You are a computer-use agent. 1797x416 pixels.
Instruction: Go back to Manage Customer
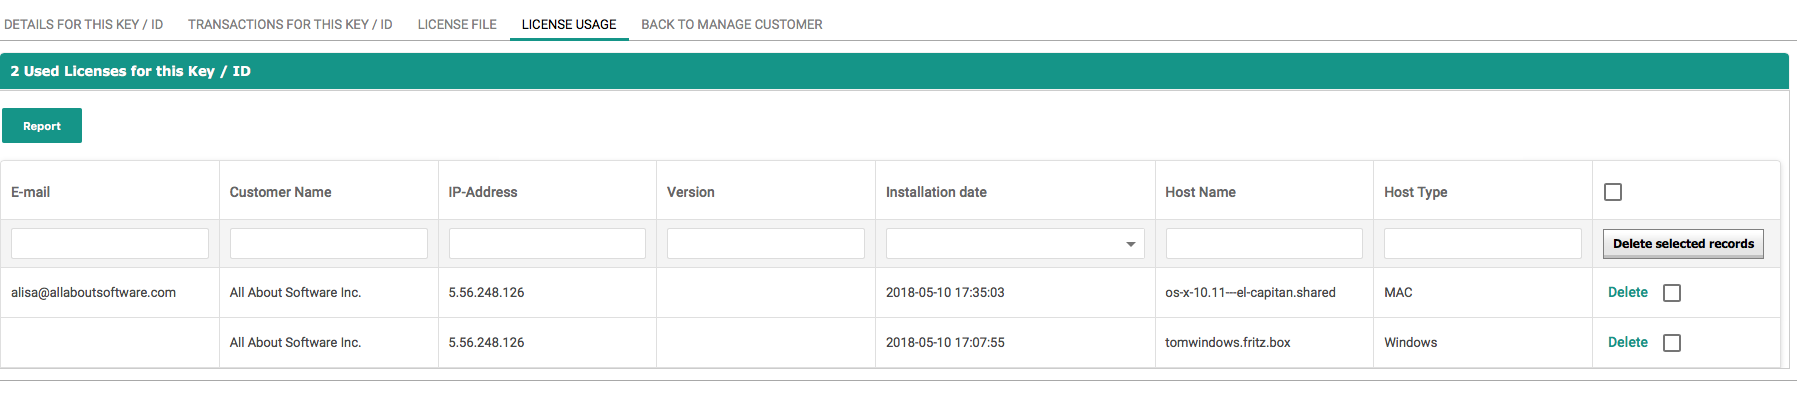pyautogui.click(x=731, y=24)
